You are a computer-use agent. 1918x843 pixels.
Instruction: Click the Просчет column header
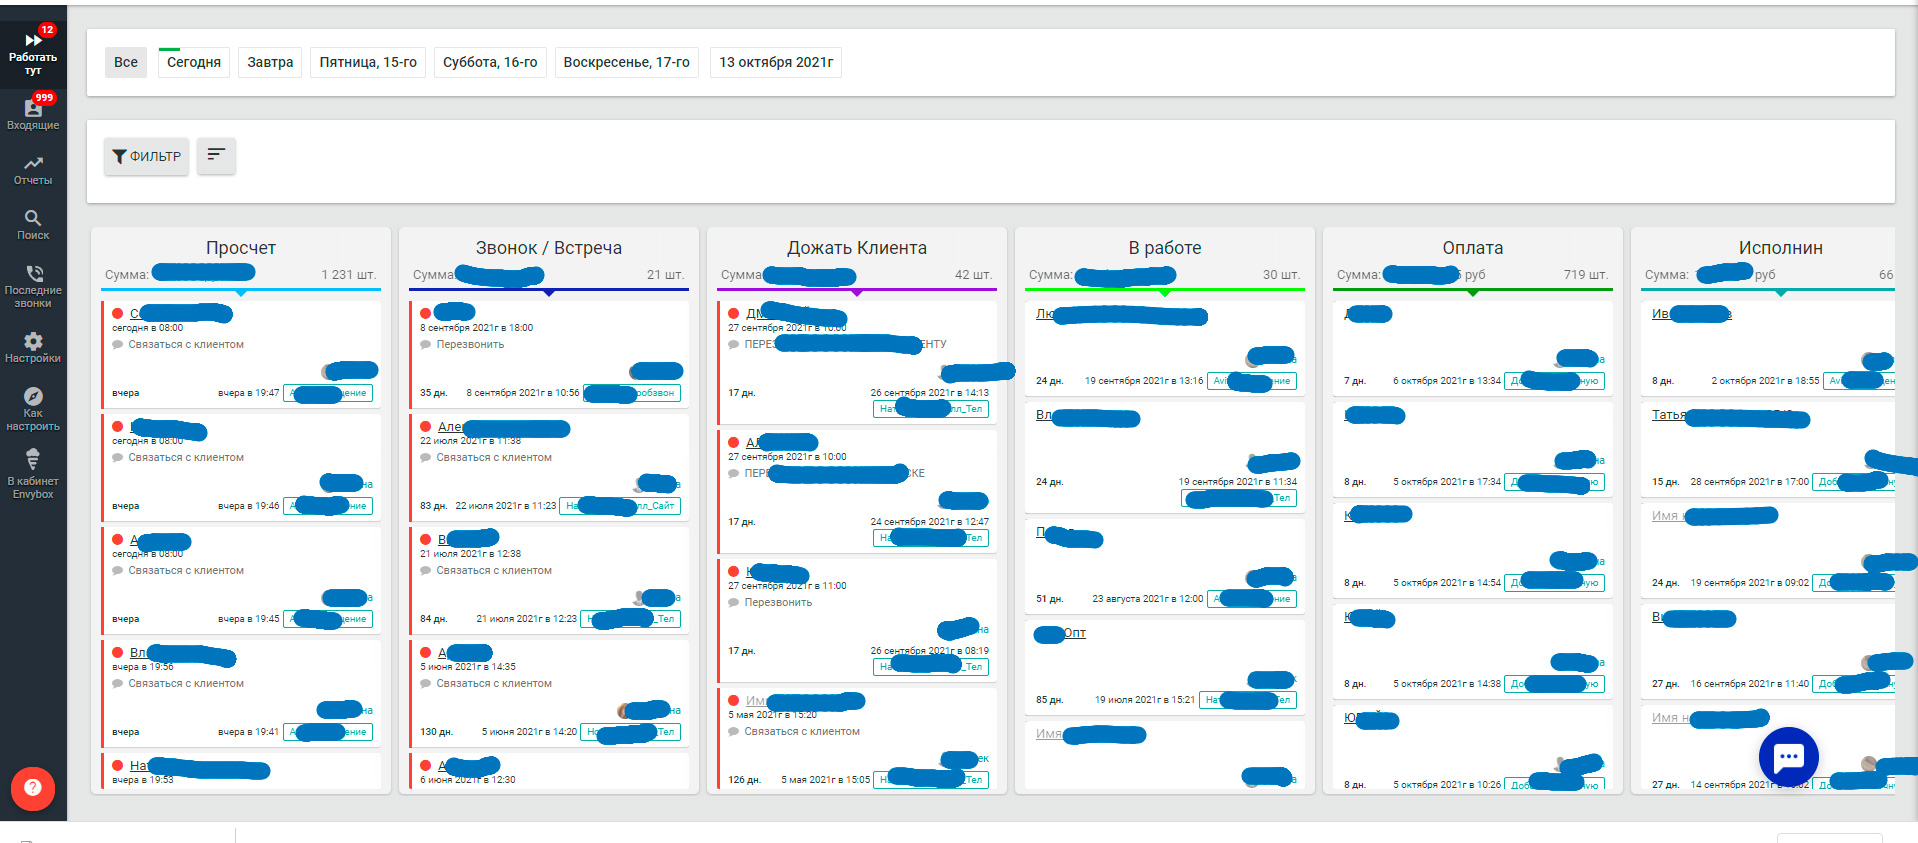[241, 248]
